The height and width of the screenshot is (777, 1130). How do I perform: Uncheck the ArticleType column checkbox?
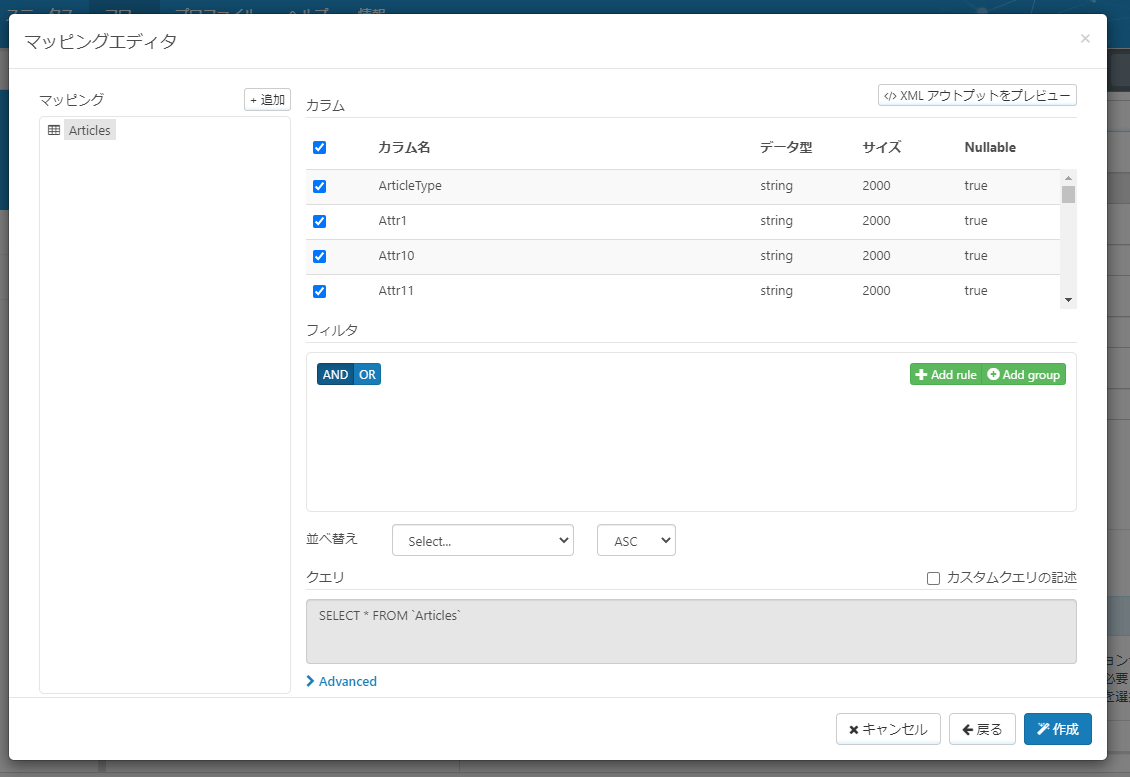320,186
